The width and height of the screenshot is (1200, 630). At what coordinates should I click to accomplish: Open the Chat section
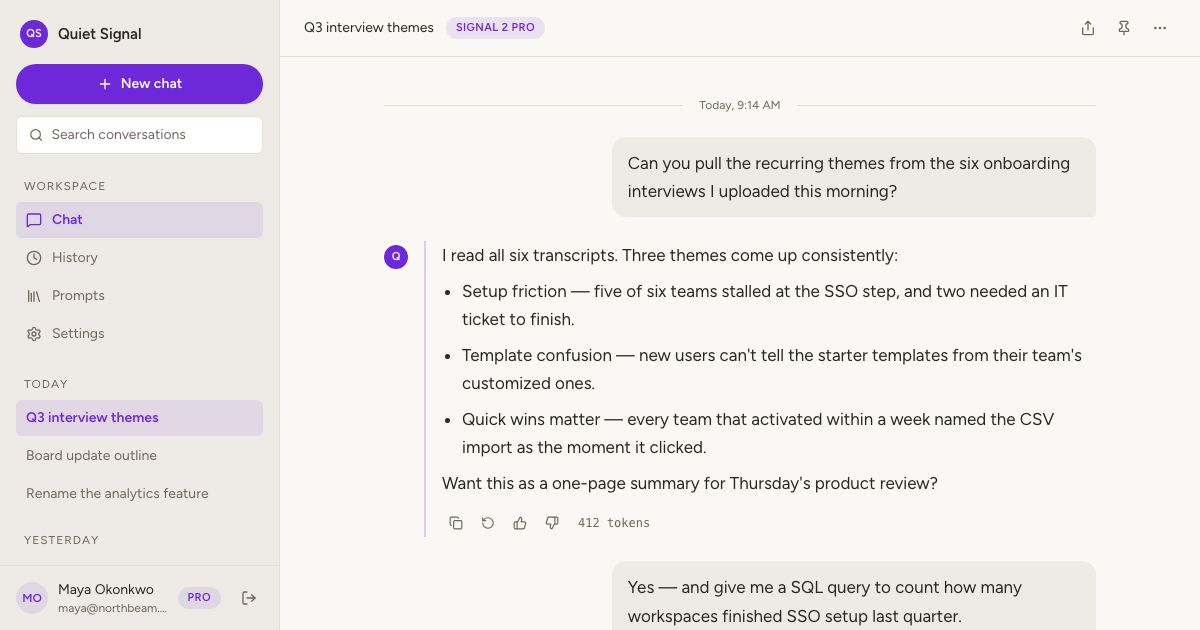coord(139,220)
